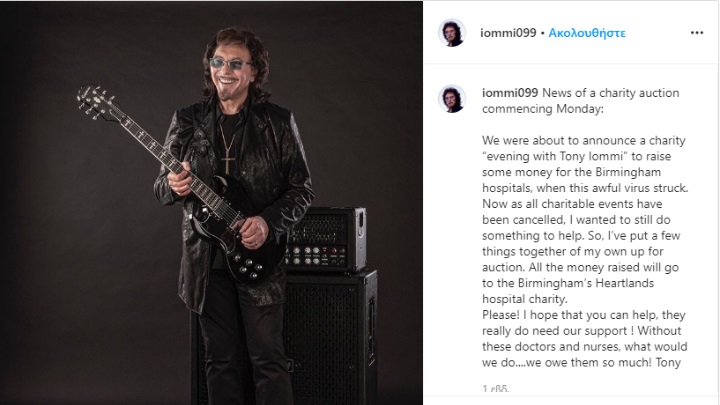Click the black guitar body in the photo
This screenshot has width=720, height=405.
click(234, 230)
